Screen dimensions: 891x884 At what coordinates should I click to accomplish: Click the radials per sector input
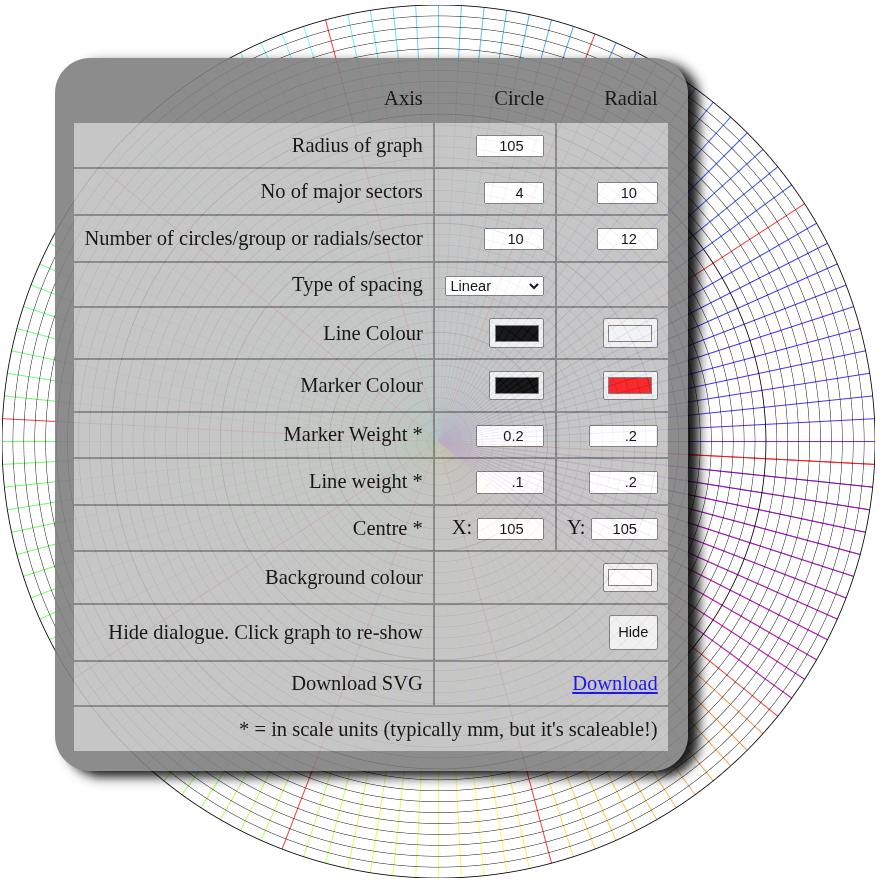[627, 239]
